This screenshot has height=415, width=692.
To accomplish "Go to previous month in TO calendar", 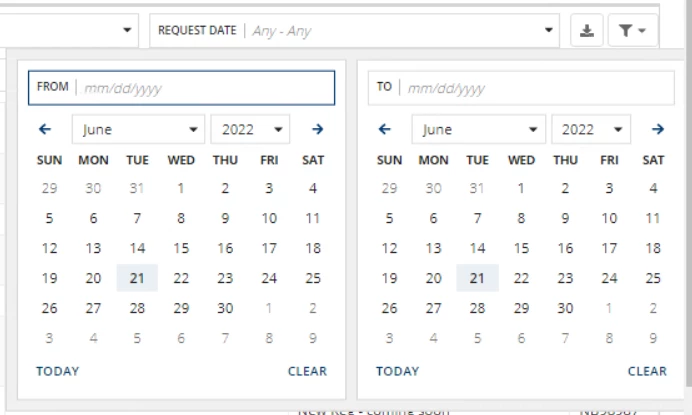I will [385, 129].
